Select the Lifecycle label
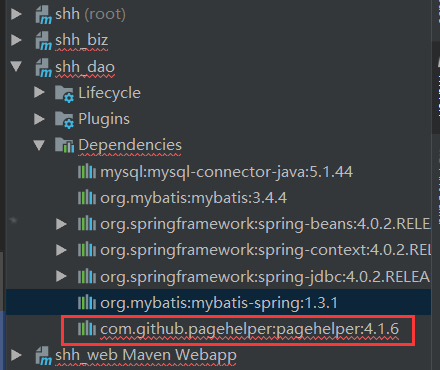 click(109, 93)
